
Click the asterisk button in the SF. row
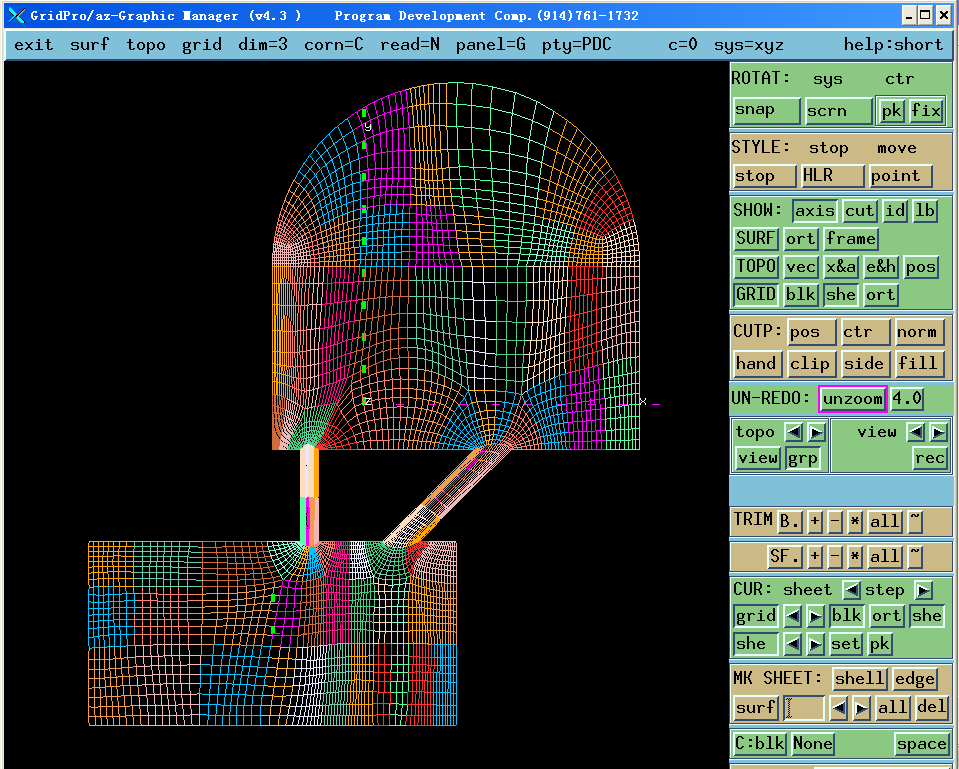pos(855,556)
